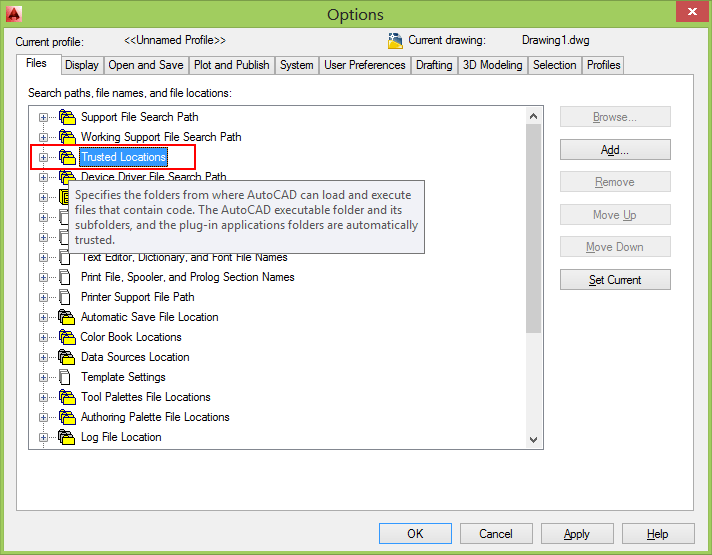Expand the Print File, Spooler, Prolog node
Viewport: 712px width, 555px height.
43,278
